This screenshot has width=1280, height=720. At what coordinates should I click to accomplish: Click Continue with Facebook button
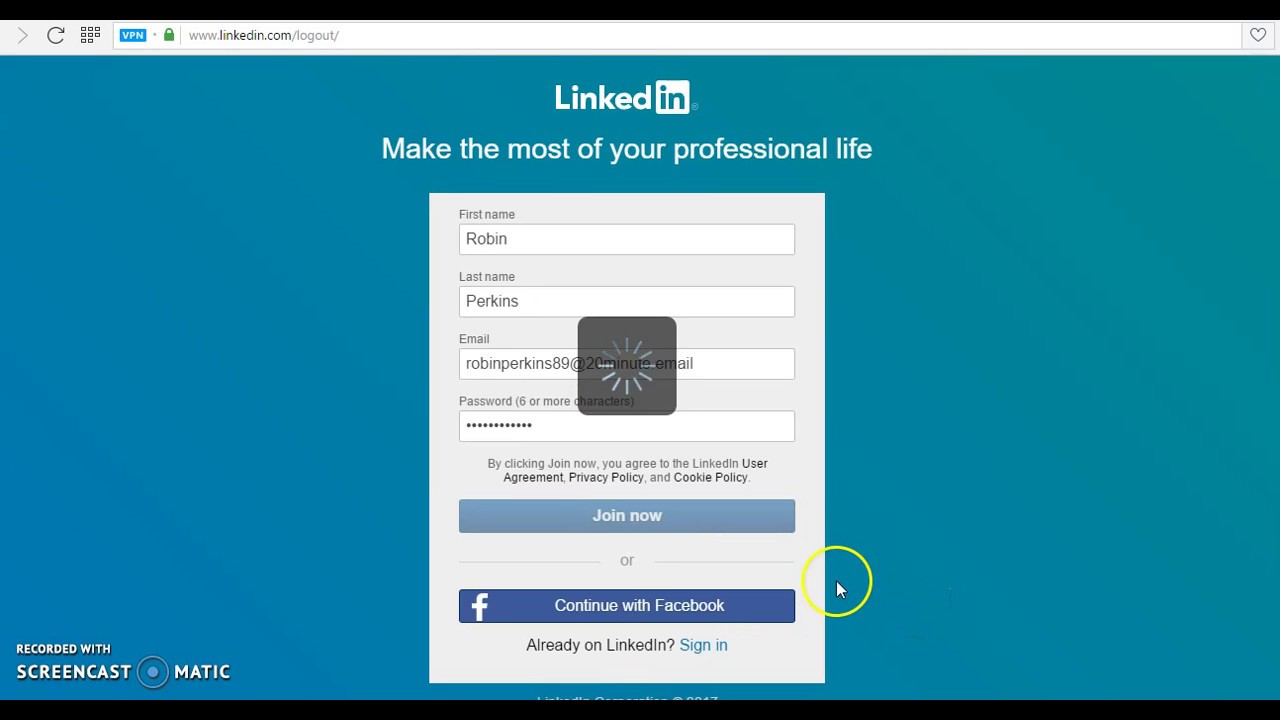pos(627,606)
